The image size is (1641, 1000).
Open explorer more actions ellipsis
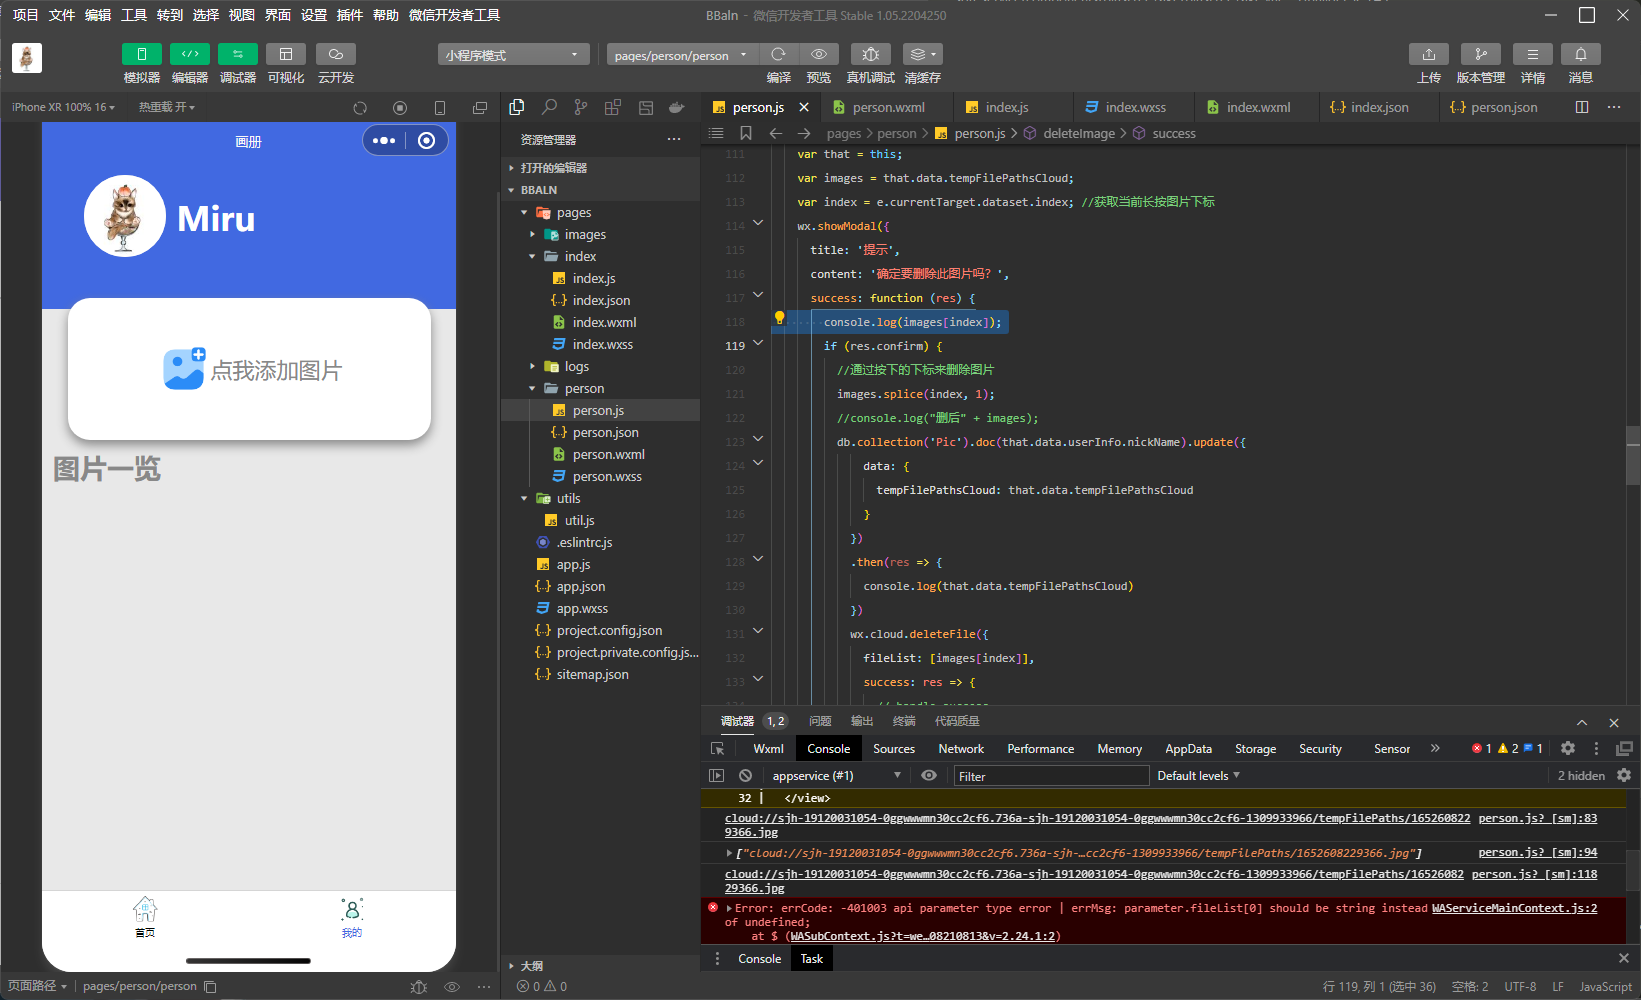[x=674, y=140]
